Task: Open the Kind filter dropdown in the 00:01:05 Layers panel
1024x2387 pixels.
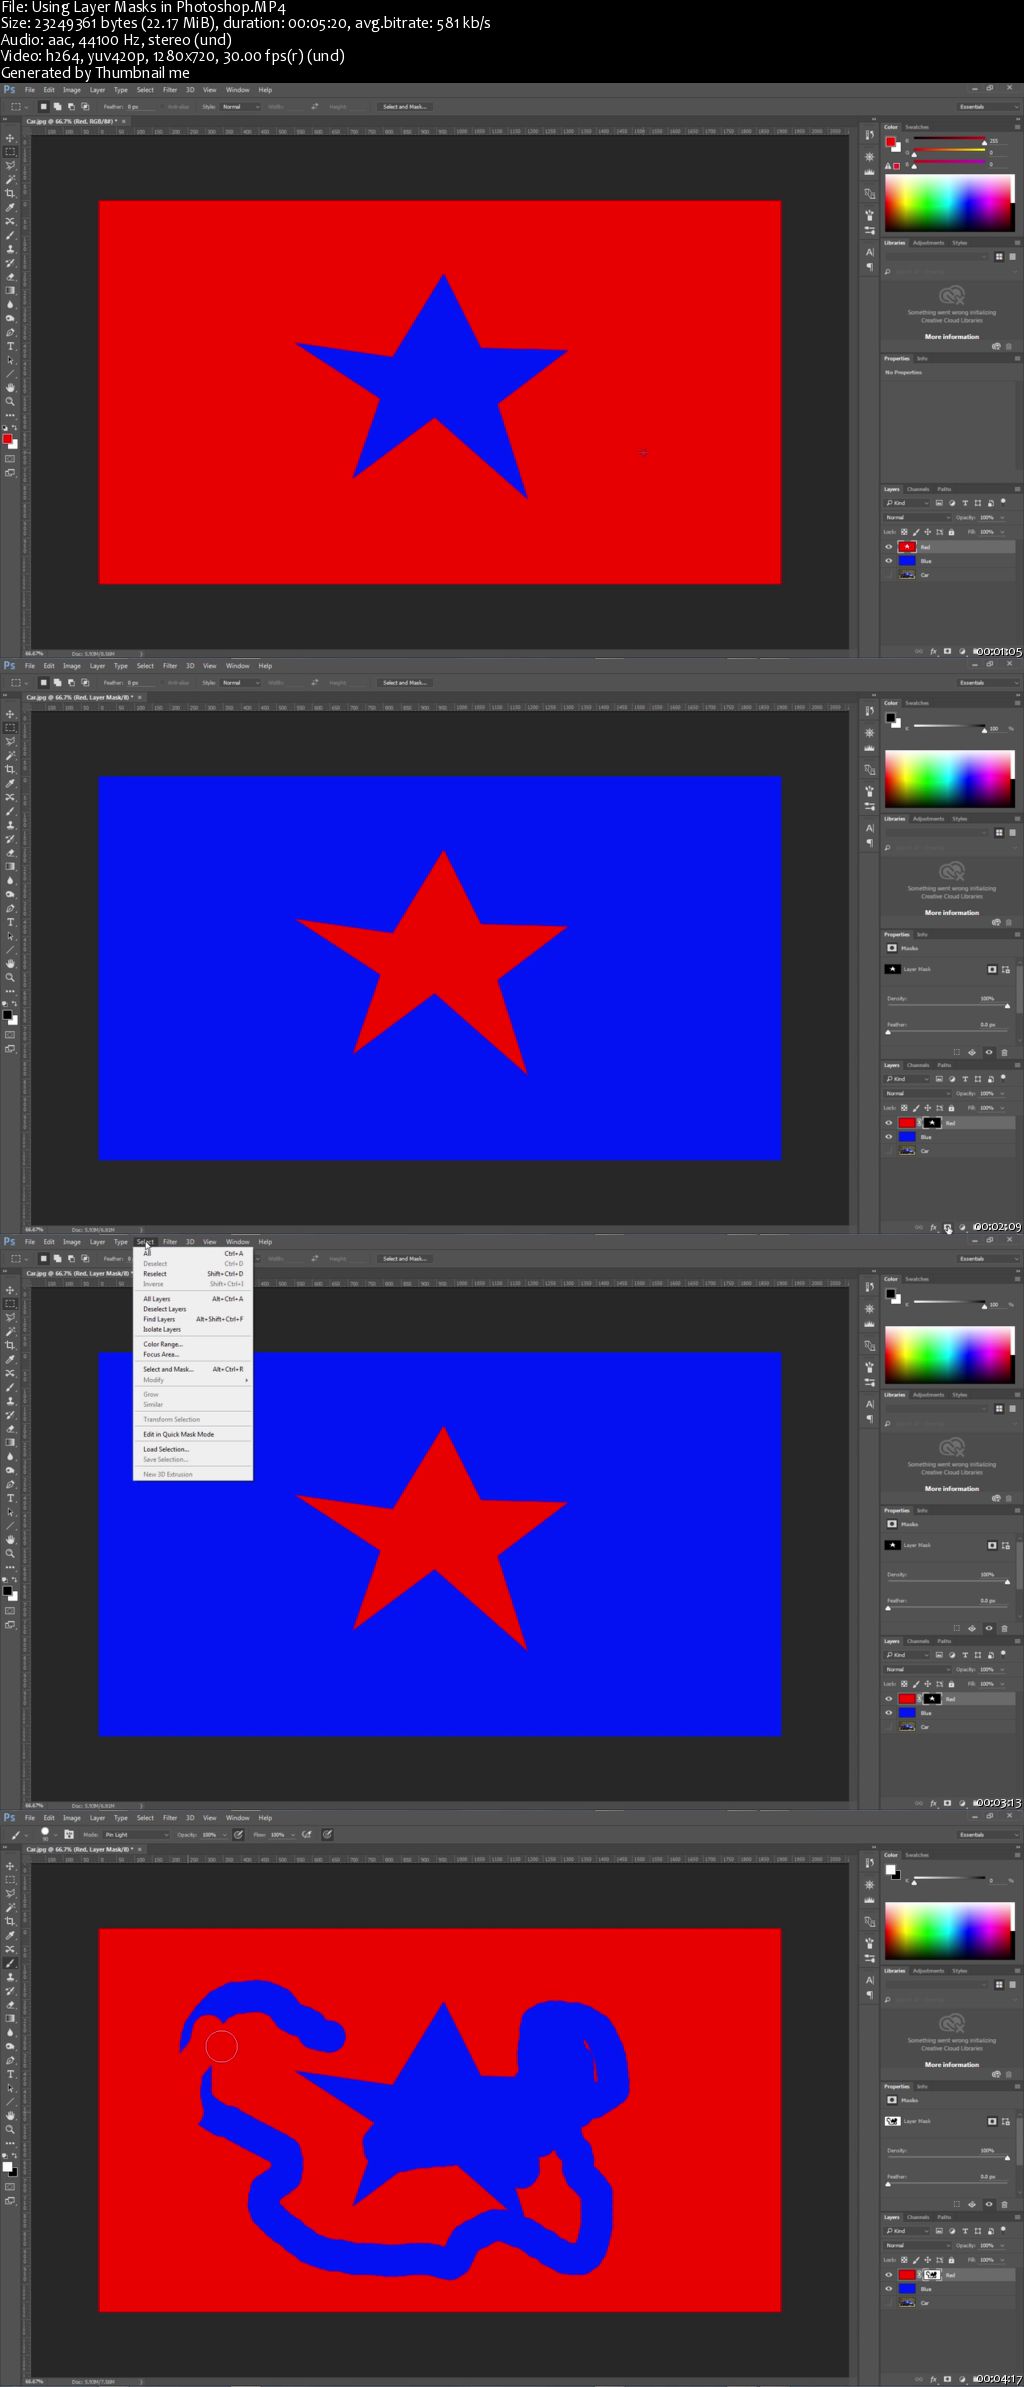Action: 908,503
